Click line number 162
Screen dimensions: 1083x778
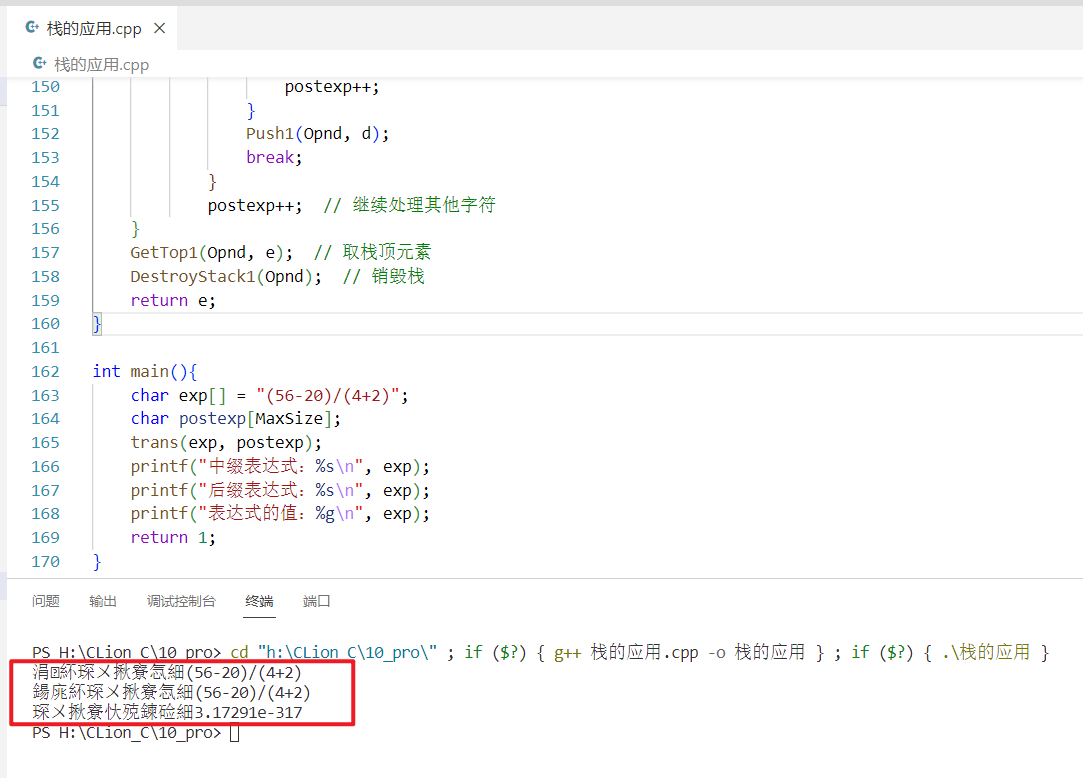[x=46, y=372]
